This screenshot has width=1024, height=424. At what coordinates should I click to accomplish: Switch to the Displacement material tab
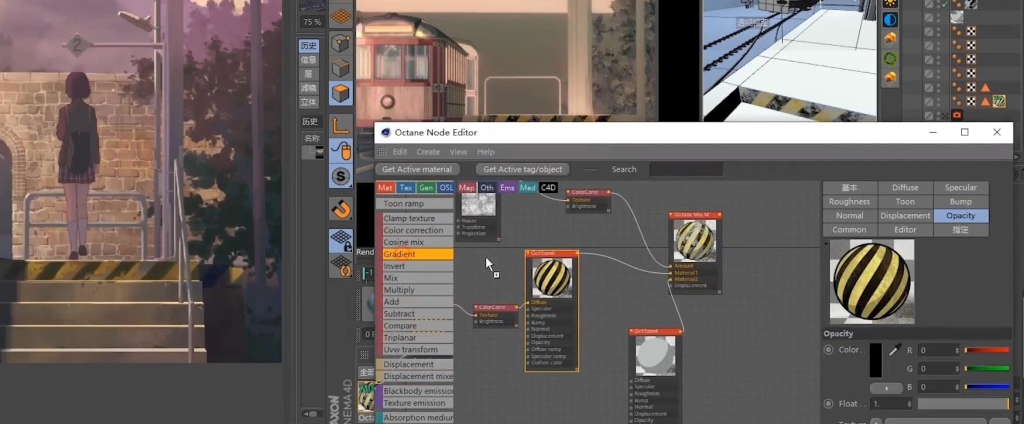tap(905, 216)
